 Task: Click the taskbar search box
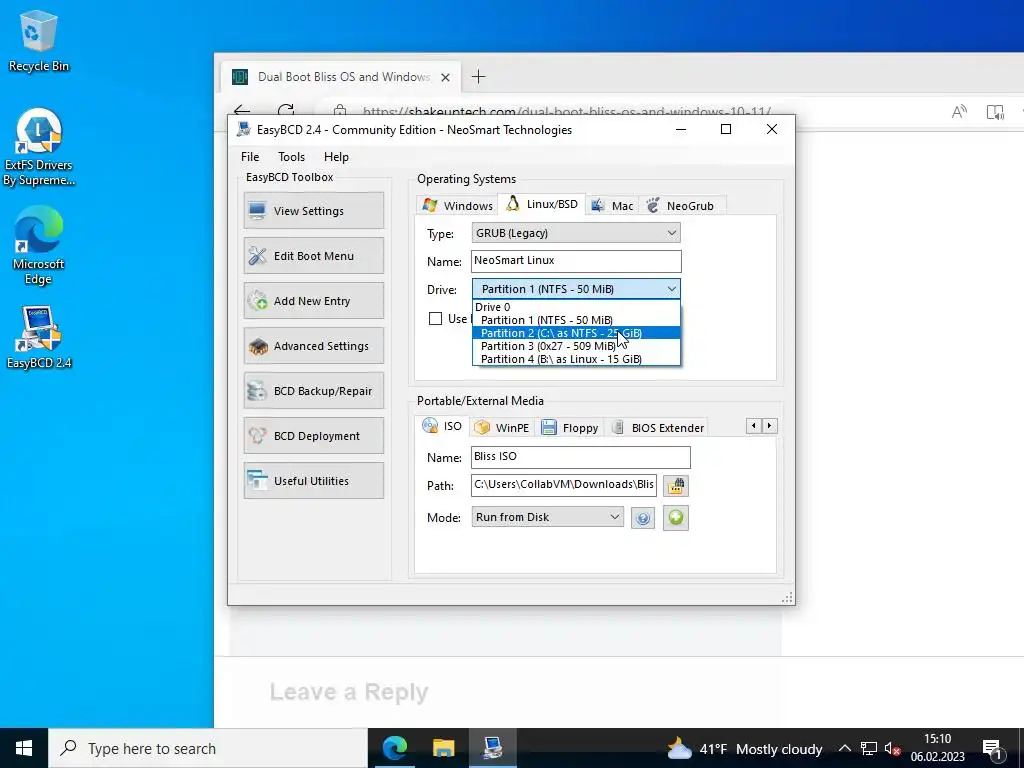pos(208,748)
